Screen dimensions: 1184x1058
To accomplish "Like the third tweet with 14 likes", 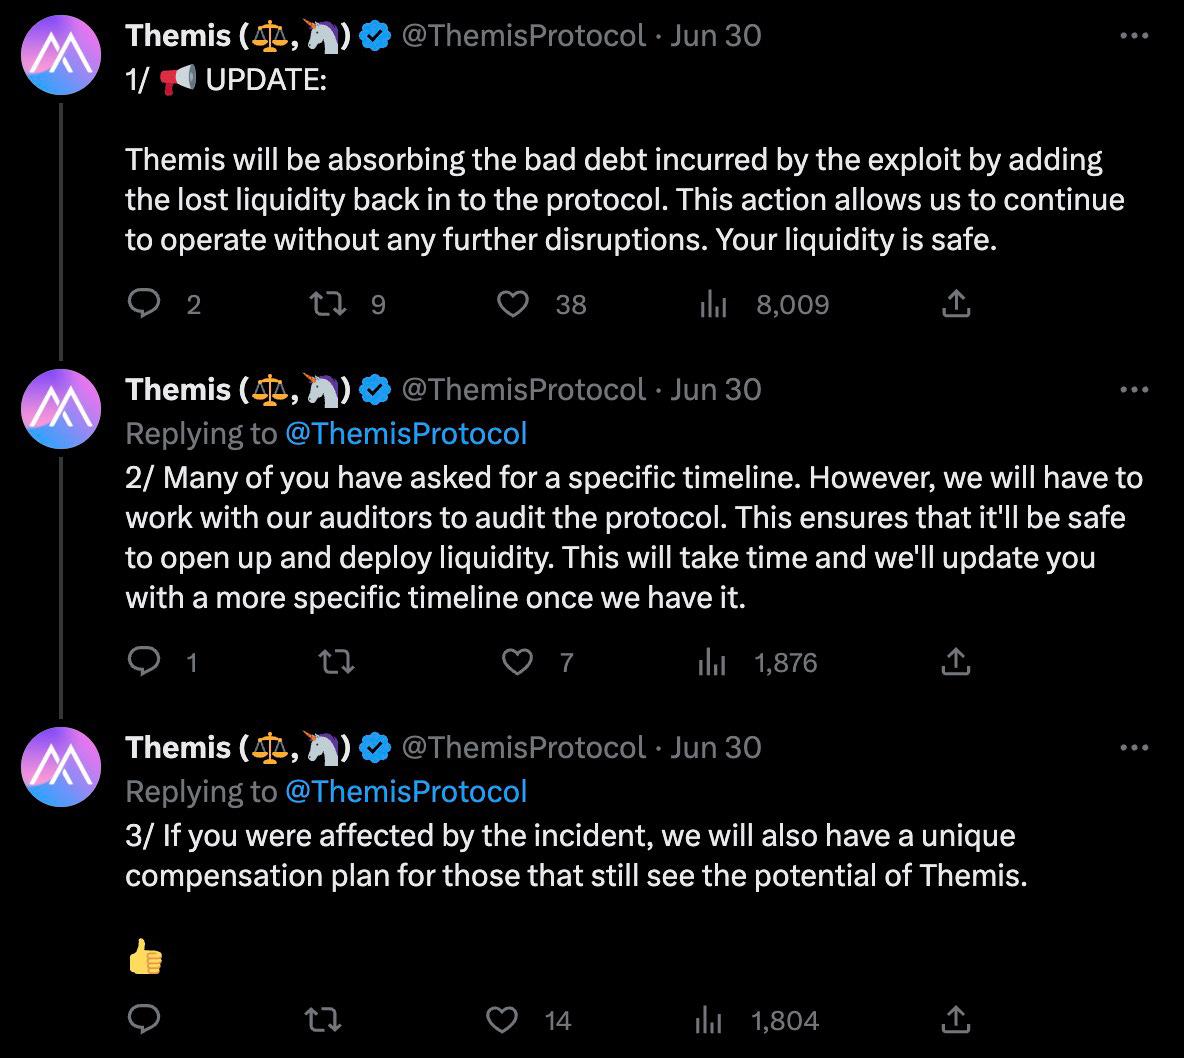I will [x=501, y=1020].
